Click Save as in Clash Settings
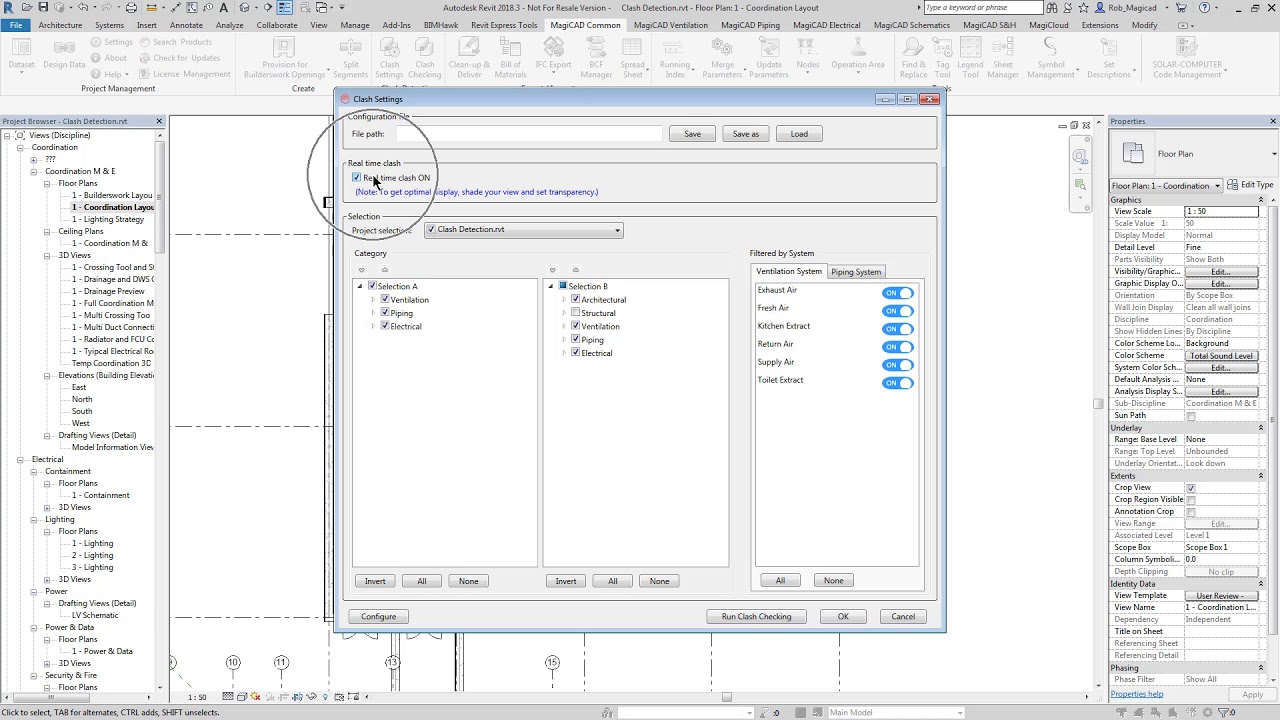Screen dimensions: 1280x720 click(746, 134)
